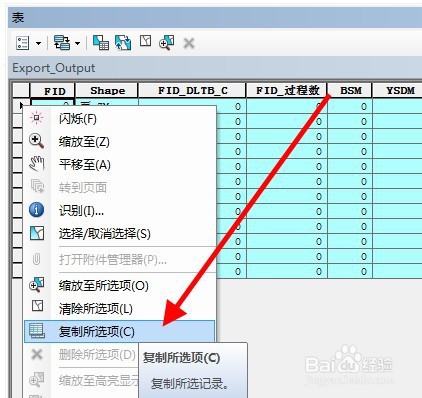The width and height of the screenshot is (422, 398).
Task: Open the Table Options menu icon
Action: click(22, 43)
